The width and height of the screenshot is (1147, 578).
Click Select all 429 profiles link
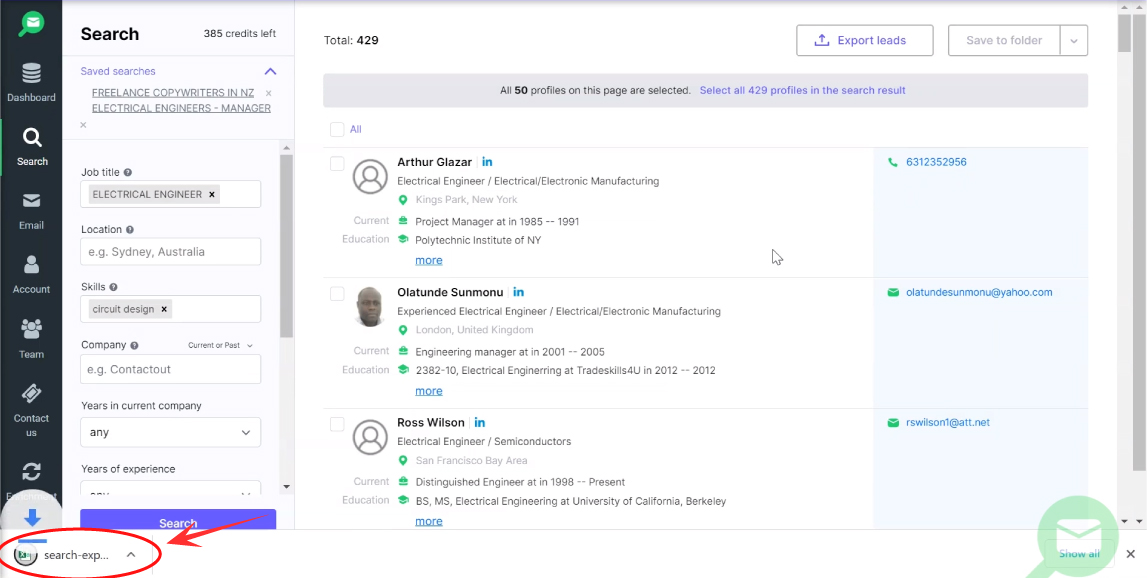pos(802,91)
